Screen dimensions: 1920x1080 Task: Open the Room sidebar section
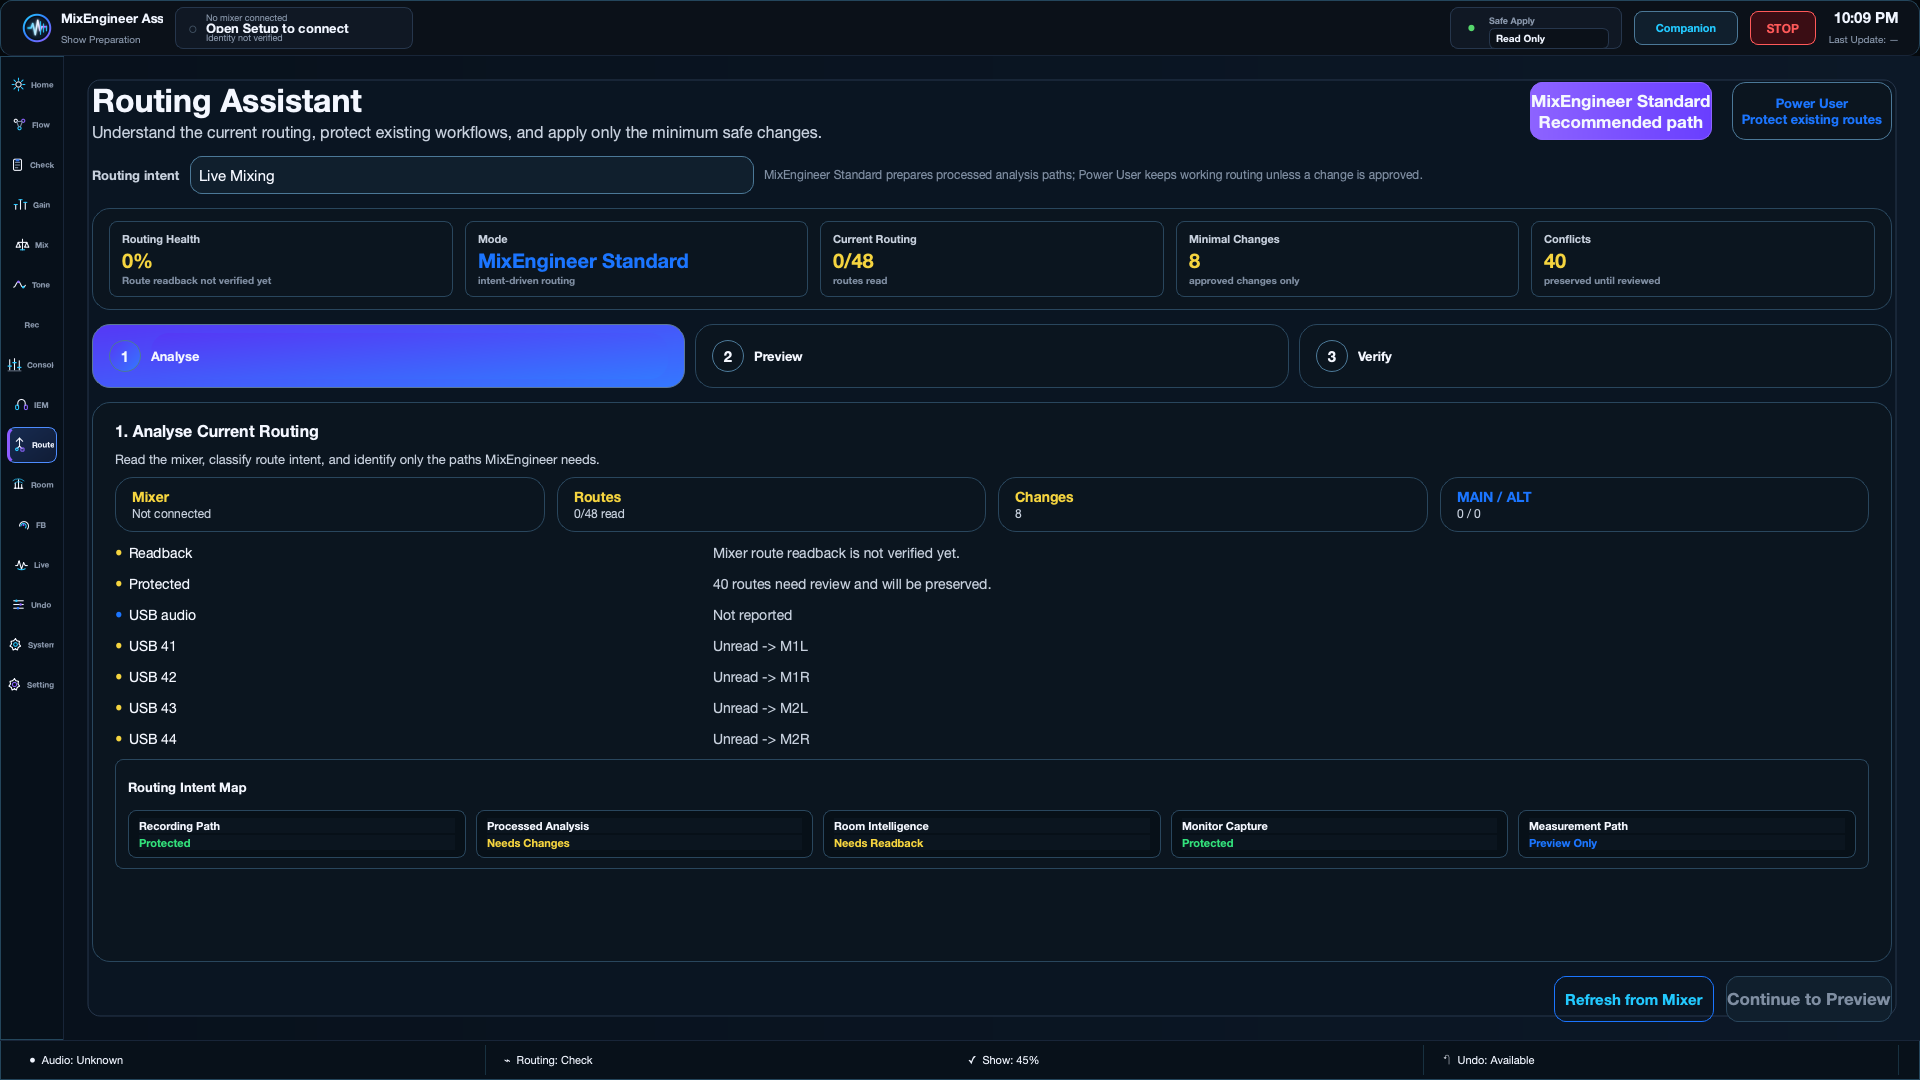coord(32,485)
